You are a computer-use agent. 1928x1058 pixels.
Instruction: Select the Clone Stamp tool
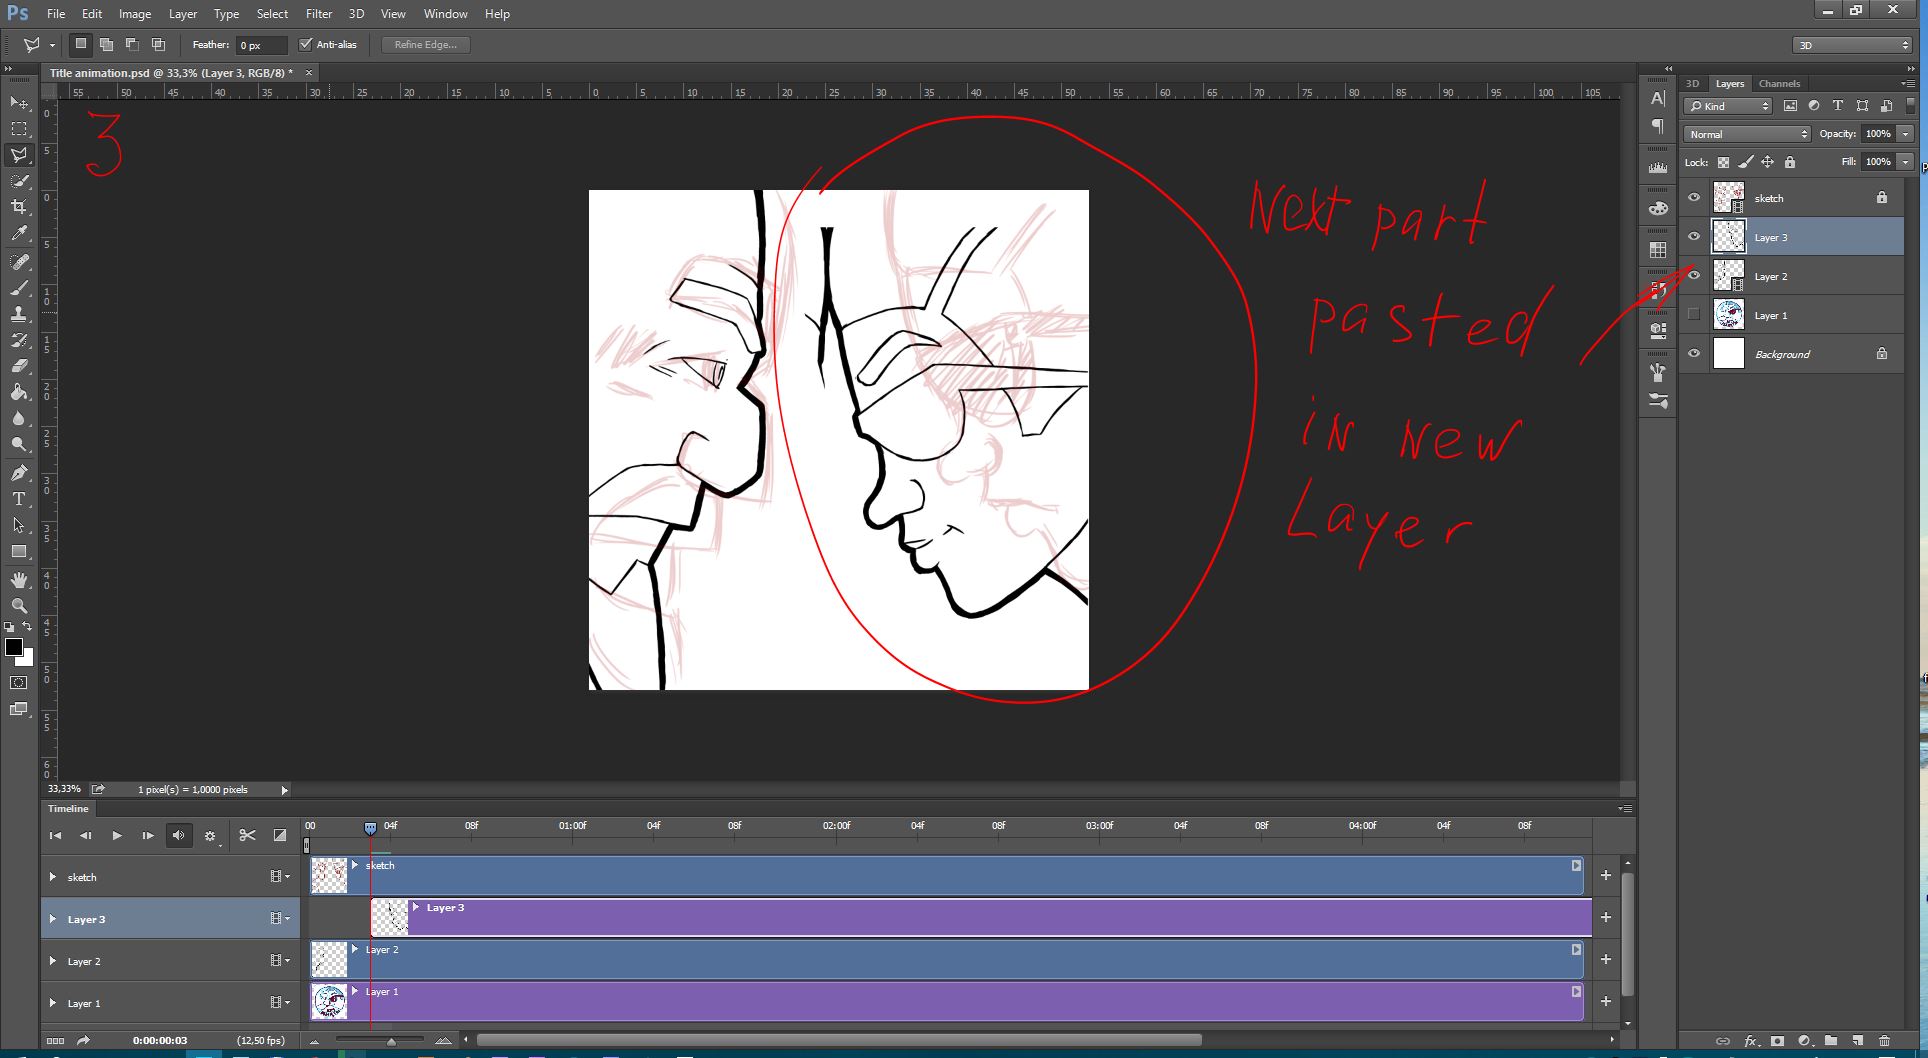[20, 313]
